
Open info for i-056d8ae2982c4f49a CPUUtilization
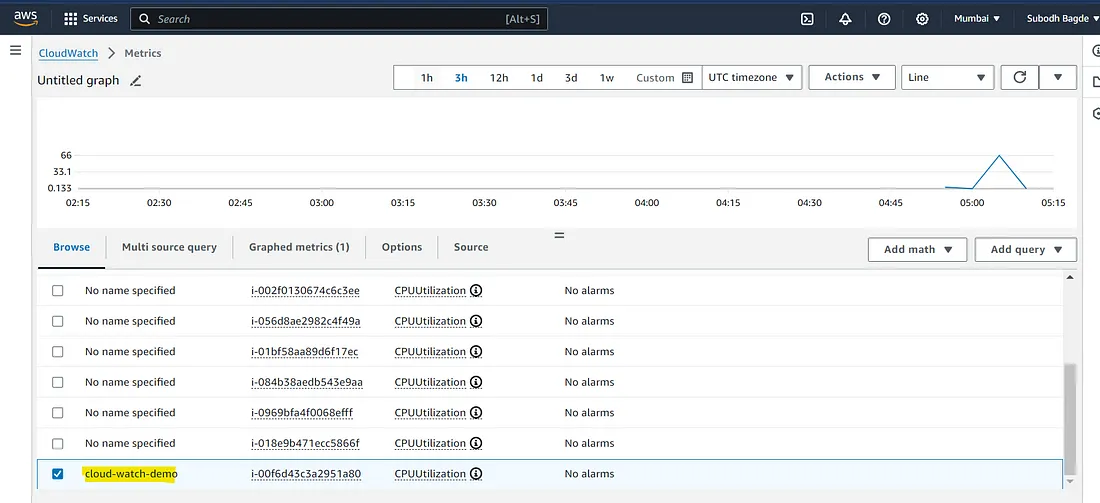476,321
